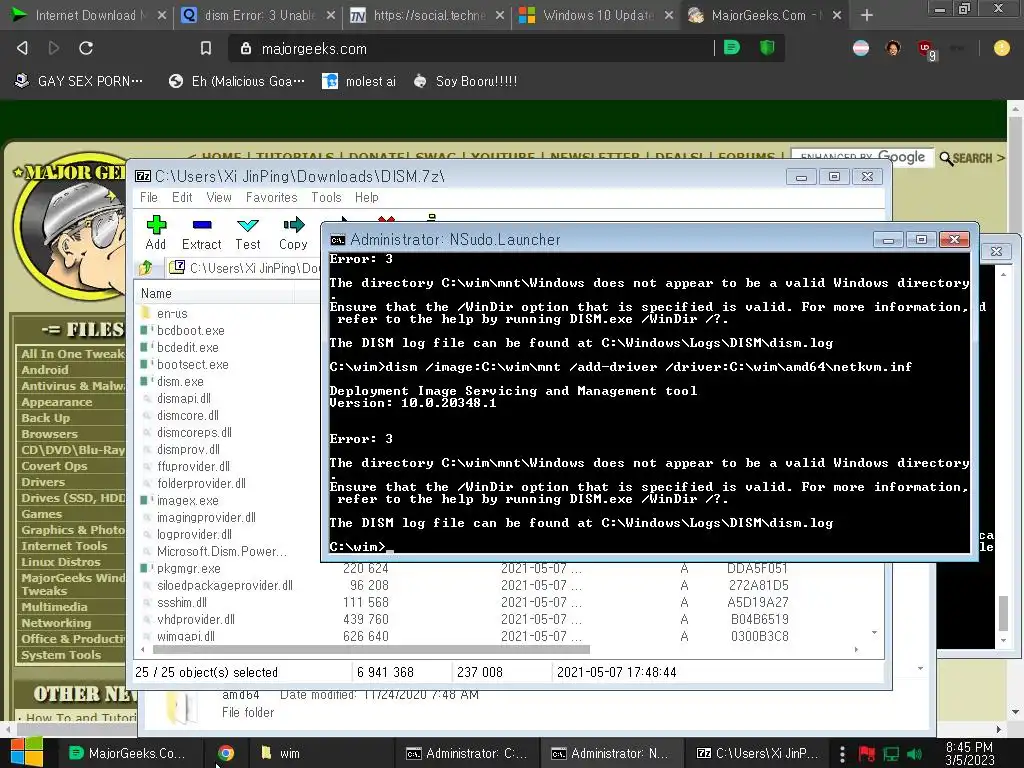Select dism.exe in the 7-Zip list
Viewport: 1024px width, 768px height.
click(180, 381)
